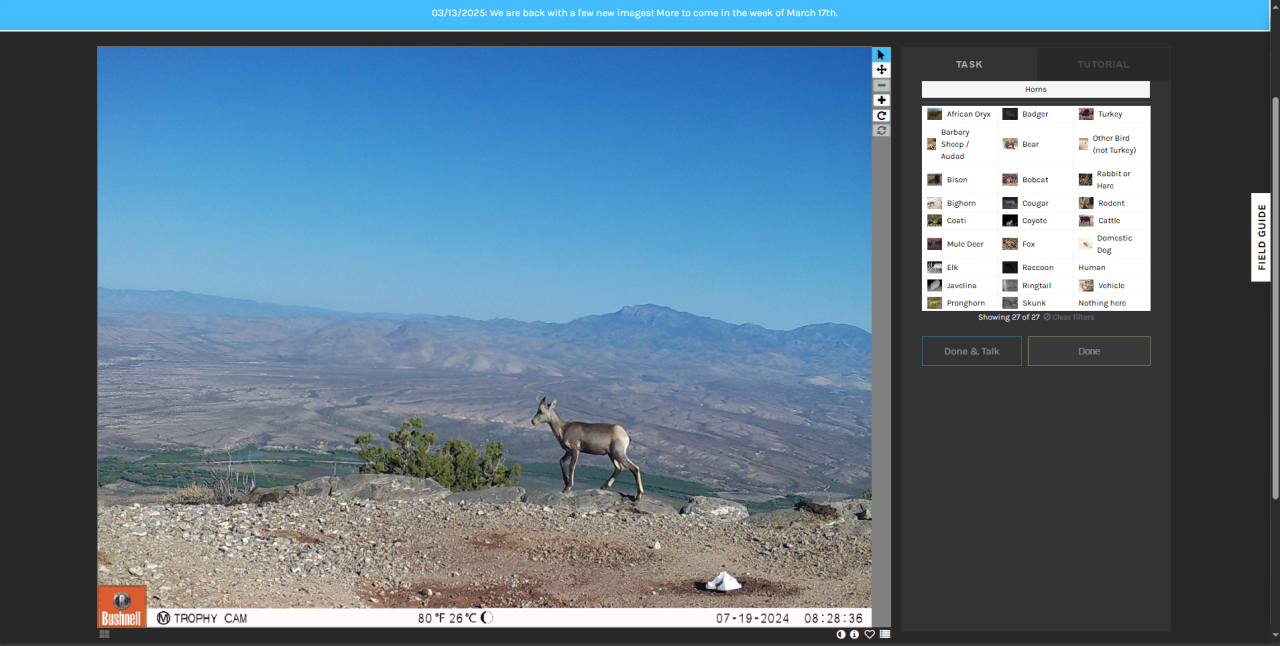1280x646 pixels.
Task: Select Human option
Action: pos(1112,268)
